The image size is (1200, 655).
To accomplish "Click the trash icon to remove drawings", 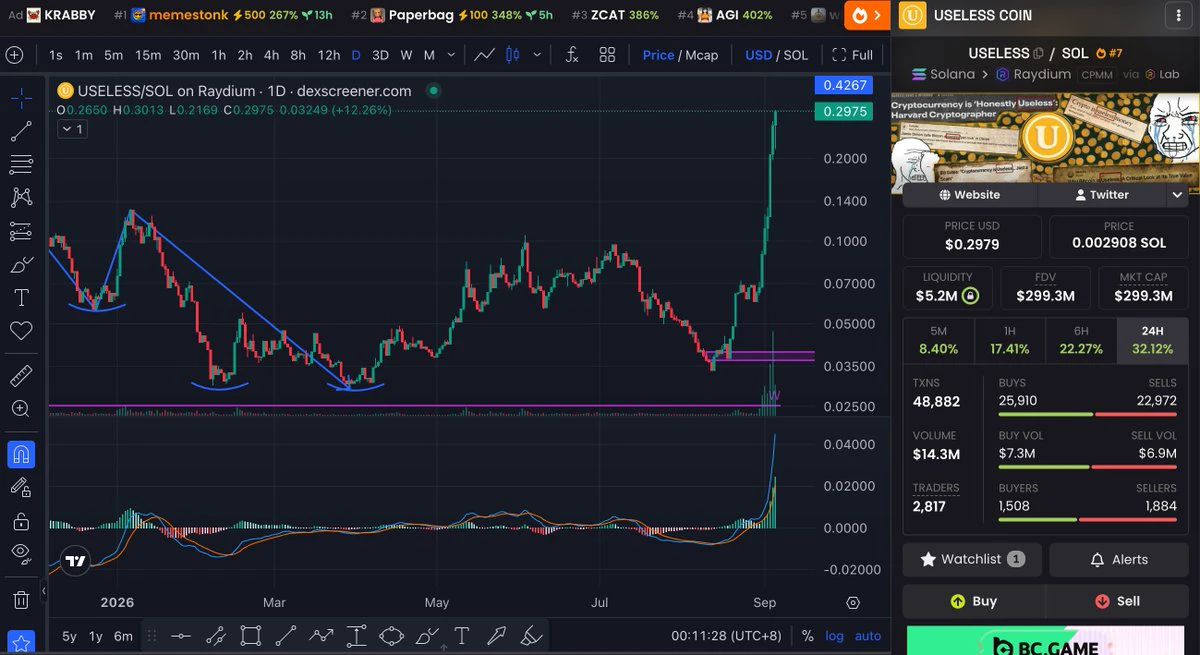I will [x=22, y=600].
